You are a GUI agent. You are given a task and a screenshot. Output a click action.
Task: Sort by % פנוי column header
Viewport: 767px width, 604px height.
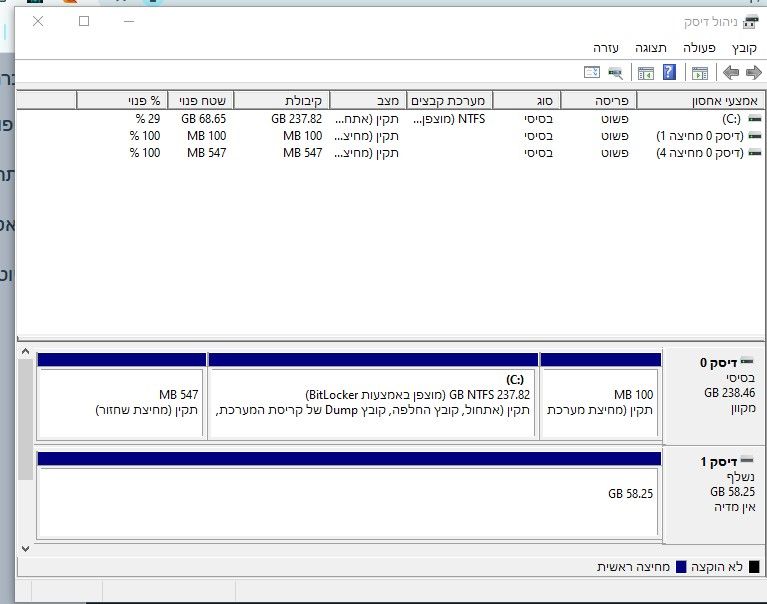point(122,101)
